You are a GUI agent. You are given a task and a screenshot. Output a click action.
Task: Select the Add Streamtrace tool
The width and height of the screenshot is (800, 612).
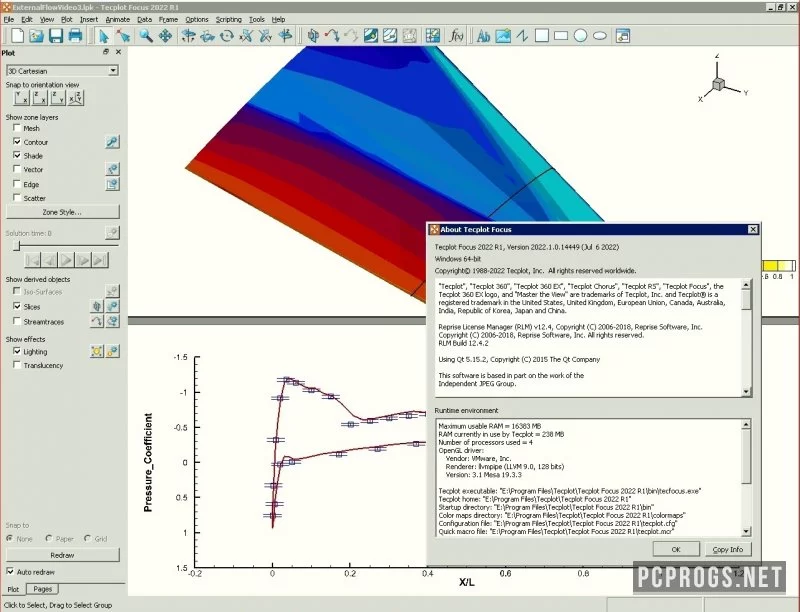tap(333, 36)
